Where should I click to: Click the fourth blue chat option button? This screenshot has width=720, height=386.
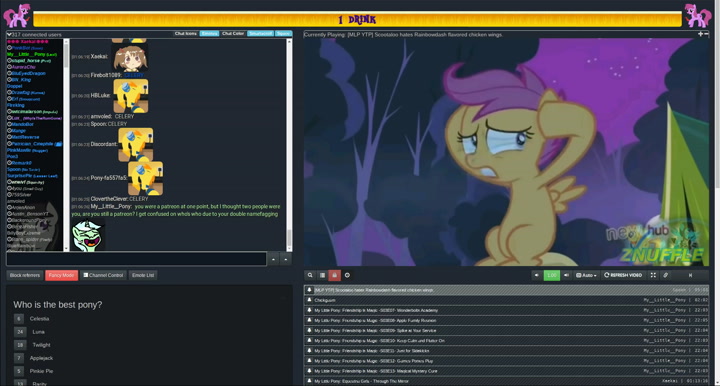pos(260,34)
